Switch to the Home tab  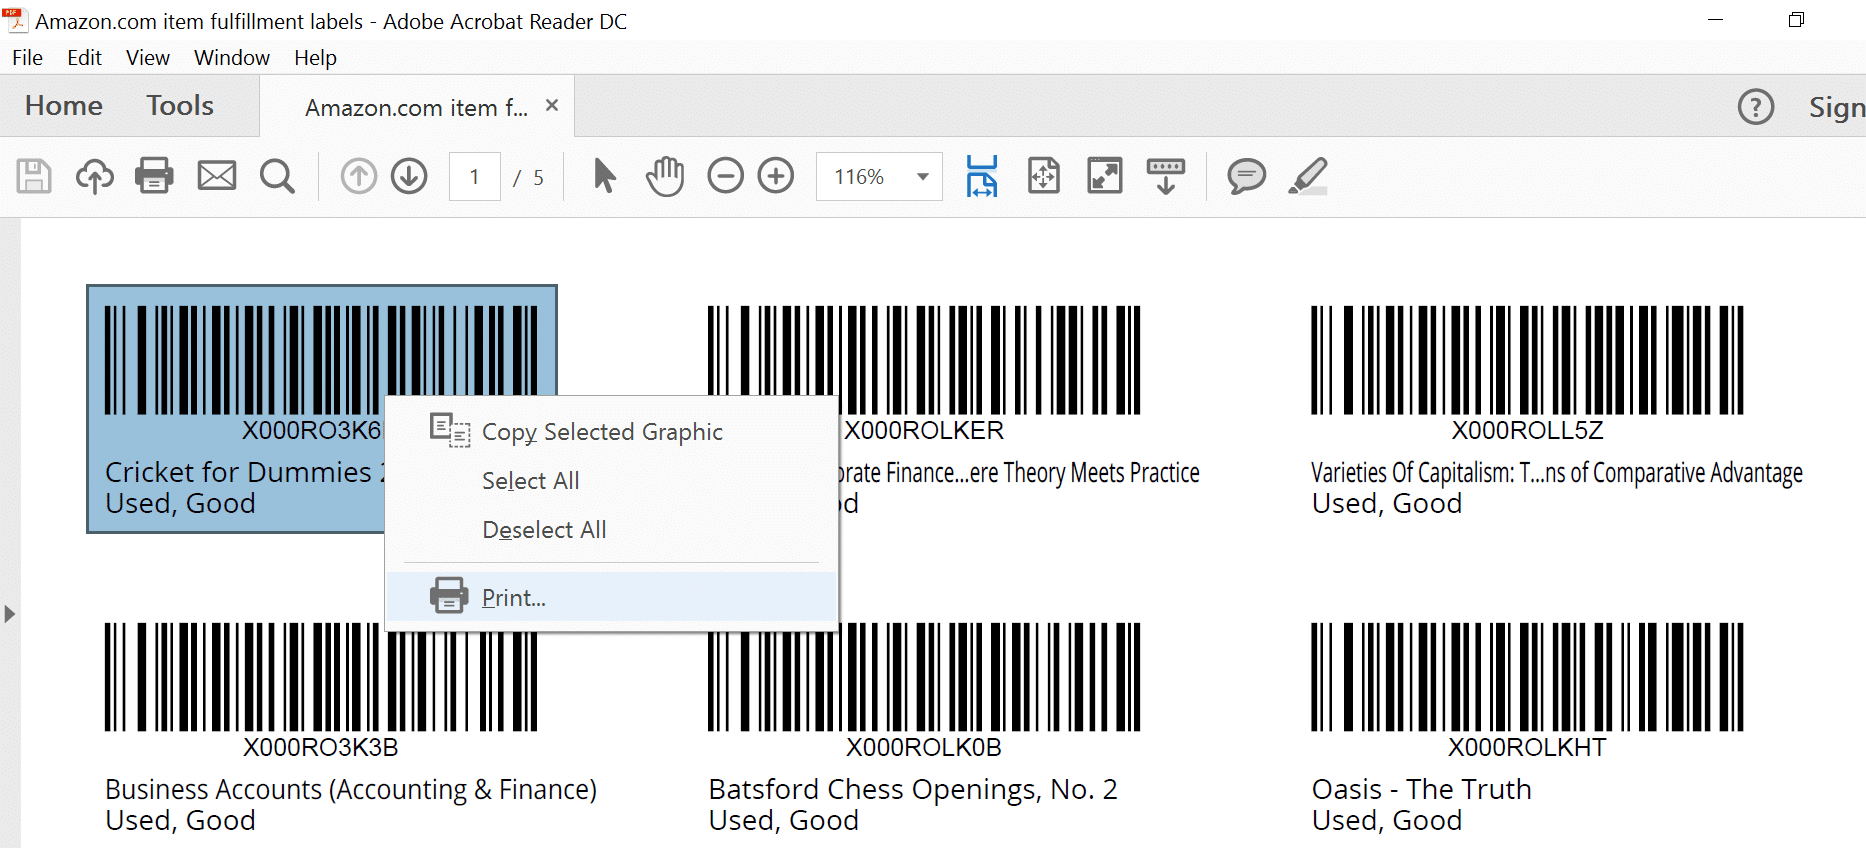64,106
